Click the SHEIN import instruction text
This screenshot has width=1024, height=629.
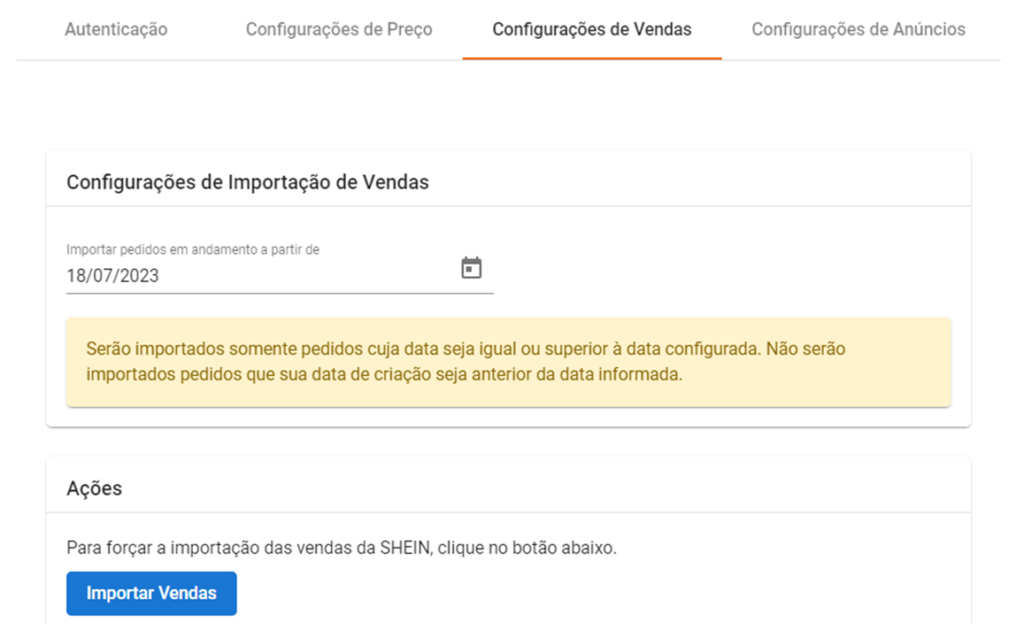[342, 547]
